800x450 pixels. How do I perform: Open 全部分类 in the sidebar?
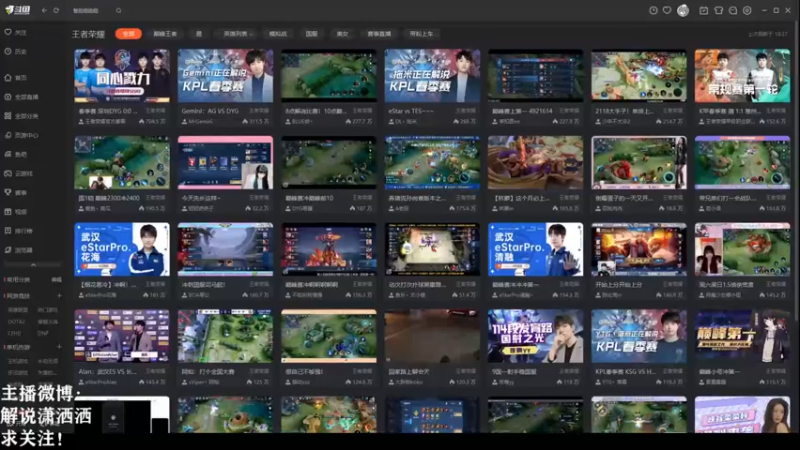[x=22, y=116]
